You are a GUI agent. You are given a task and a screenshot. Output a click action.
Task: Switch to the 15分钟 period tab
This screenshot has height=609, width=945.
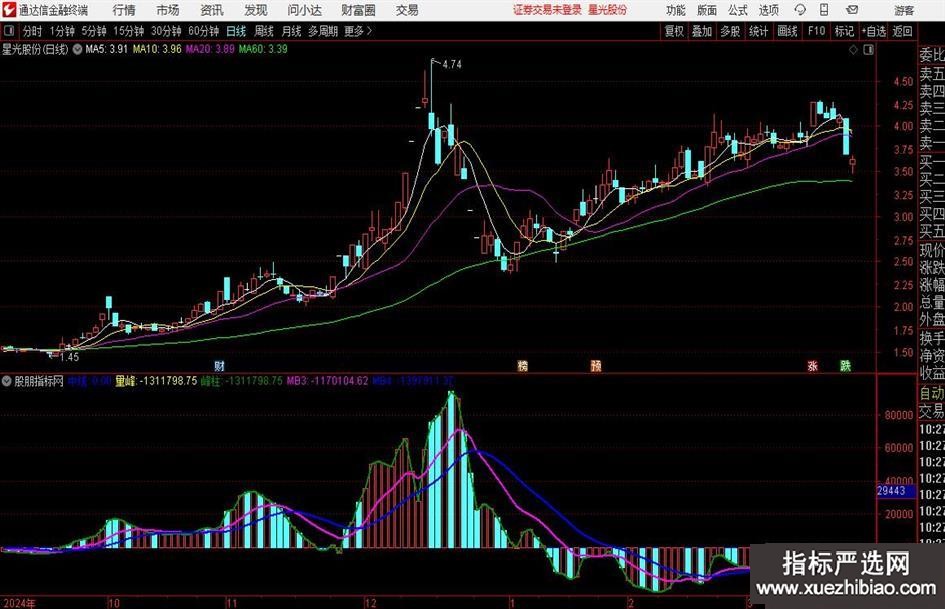pos(128,31)
